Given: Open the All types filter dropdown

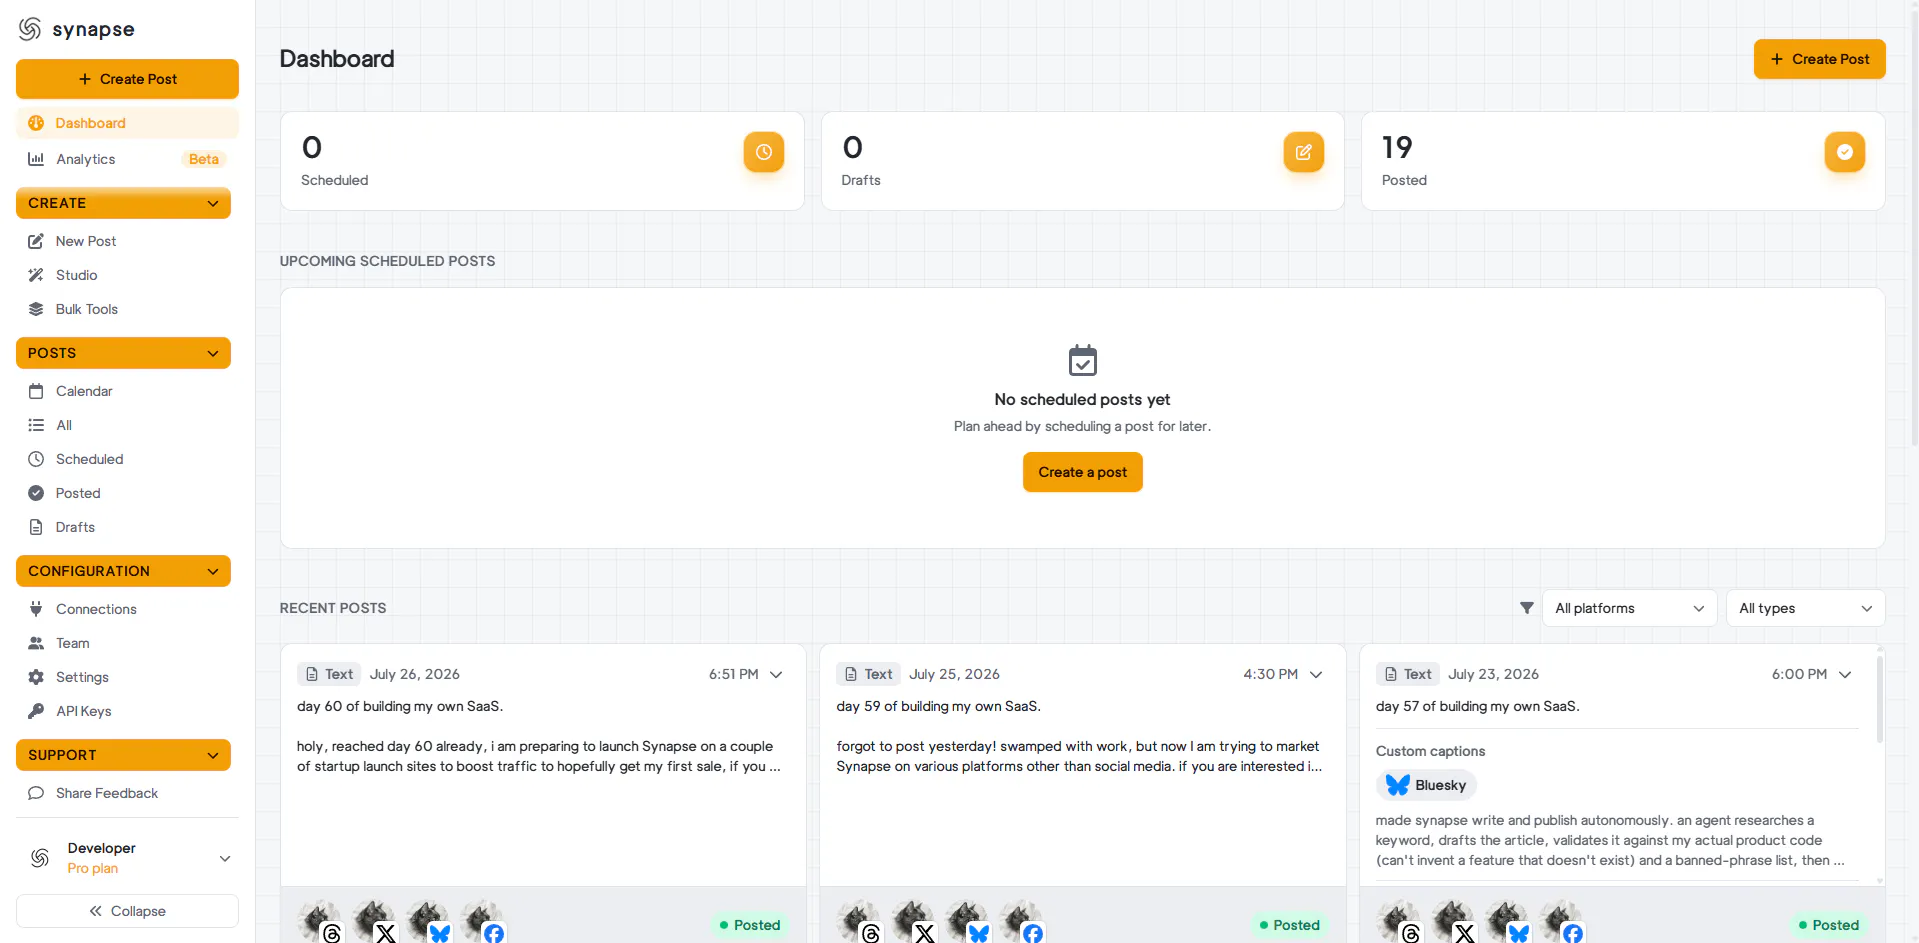Looking at the screenshot, I should pos(1805,608).
